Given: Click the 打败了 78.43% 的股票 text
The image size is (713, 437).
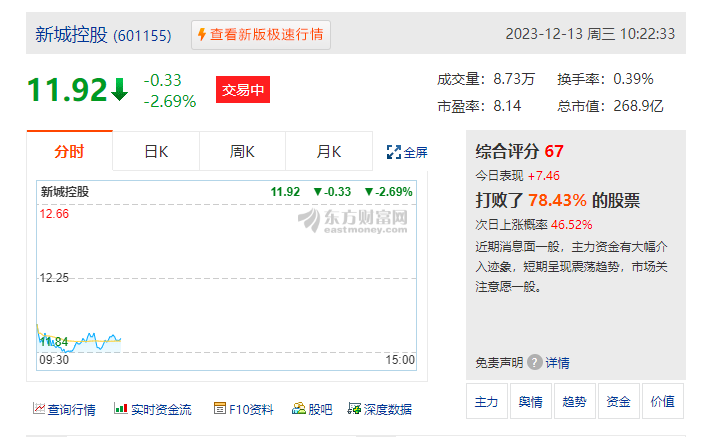Looking at the screenshot, I should tap(557, 200).
